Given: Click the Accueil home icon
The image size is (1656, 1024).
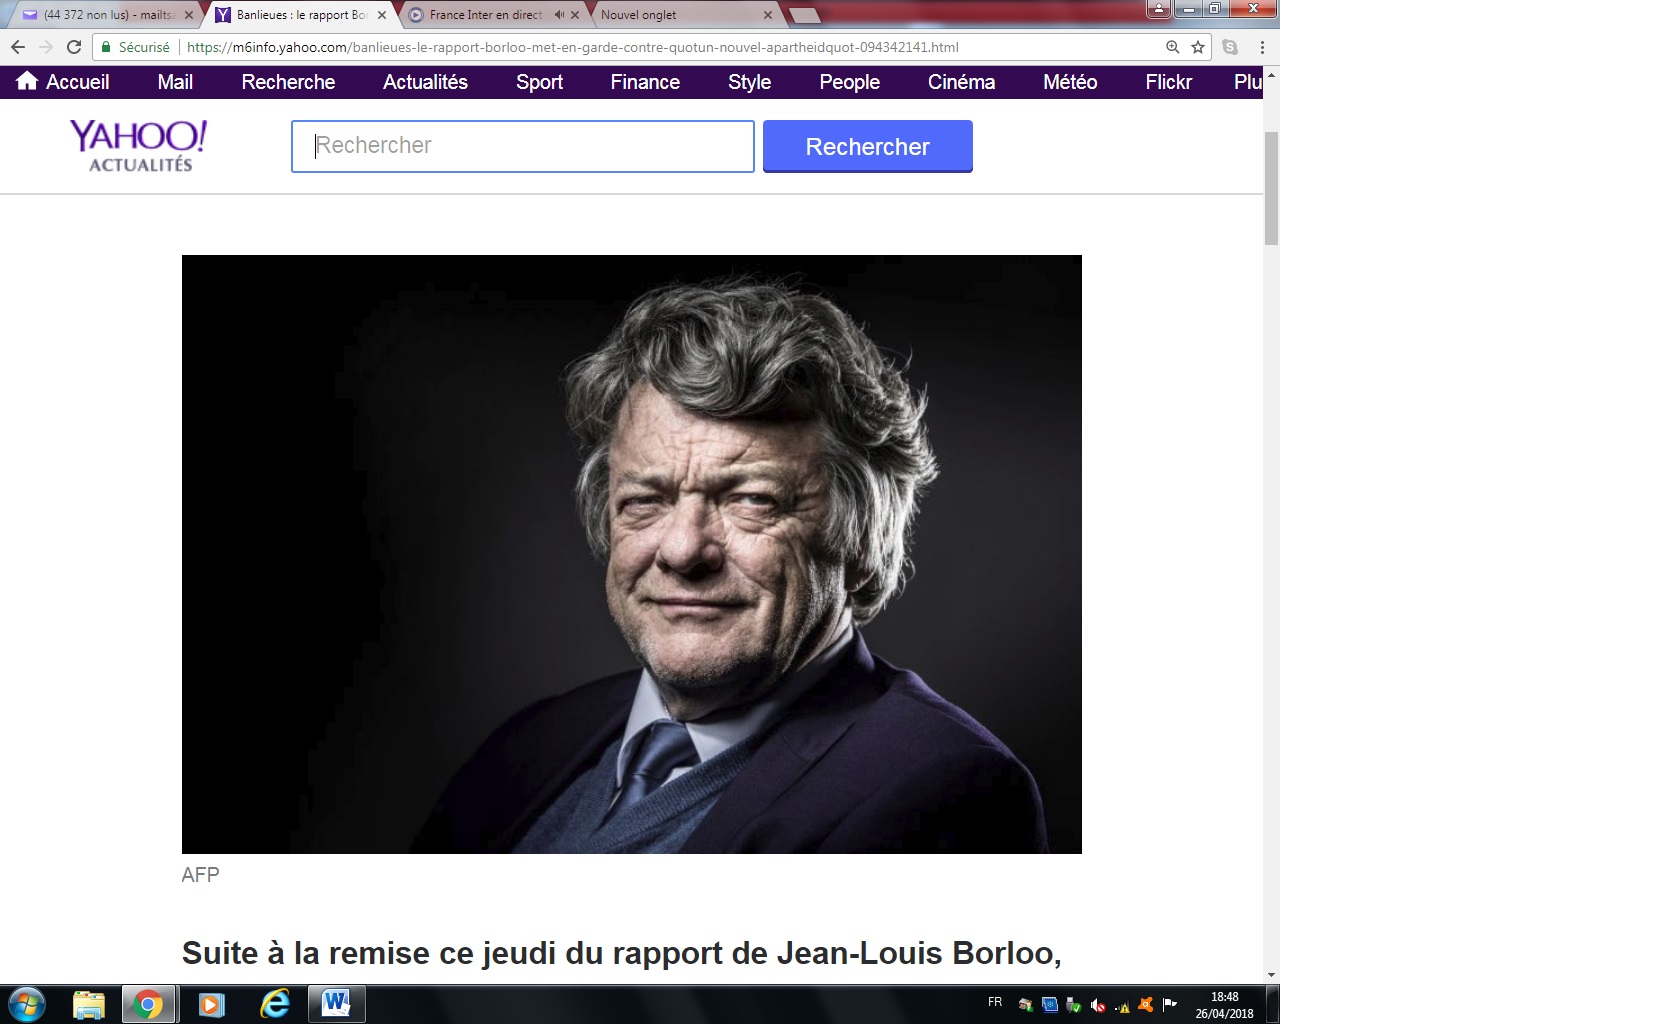Looking at the screenshot, I should [27, 81].
